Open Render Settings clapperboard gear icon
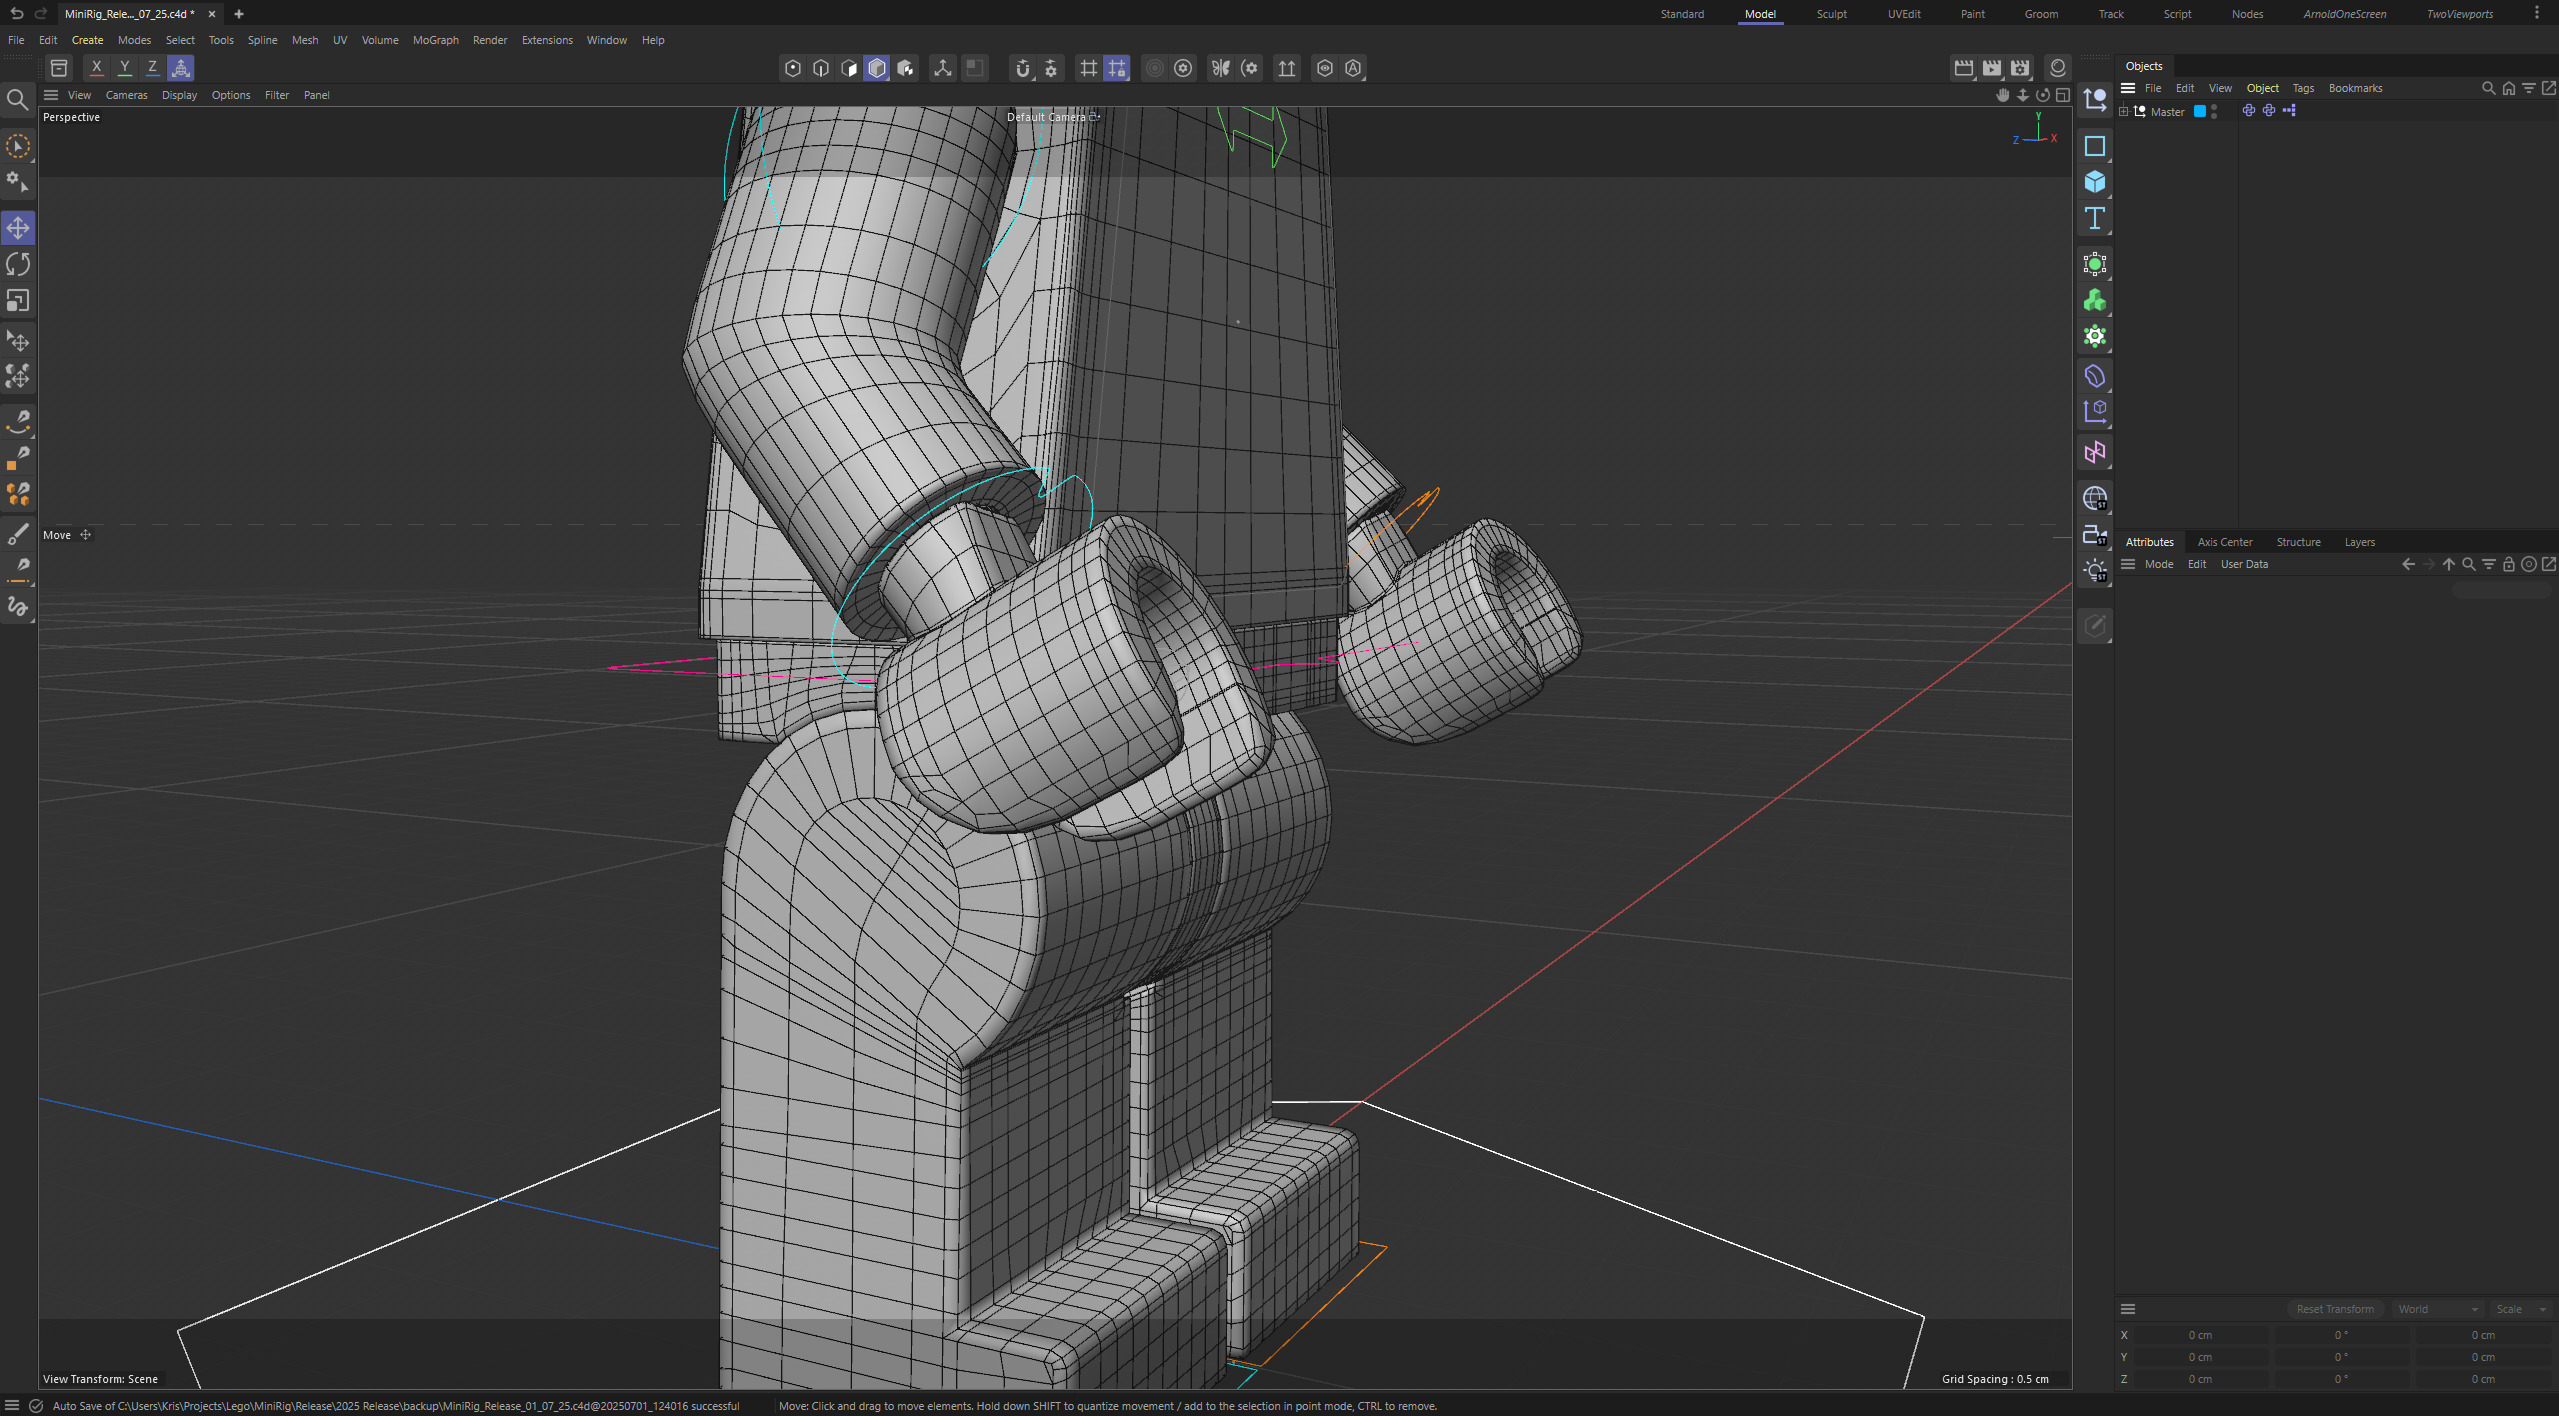2559x1416 pixels. [x=2020, y=68]
